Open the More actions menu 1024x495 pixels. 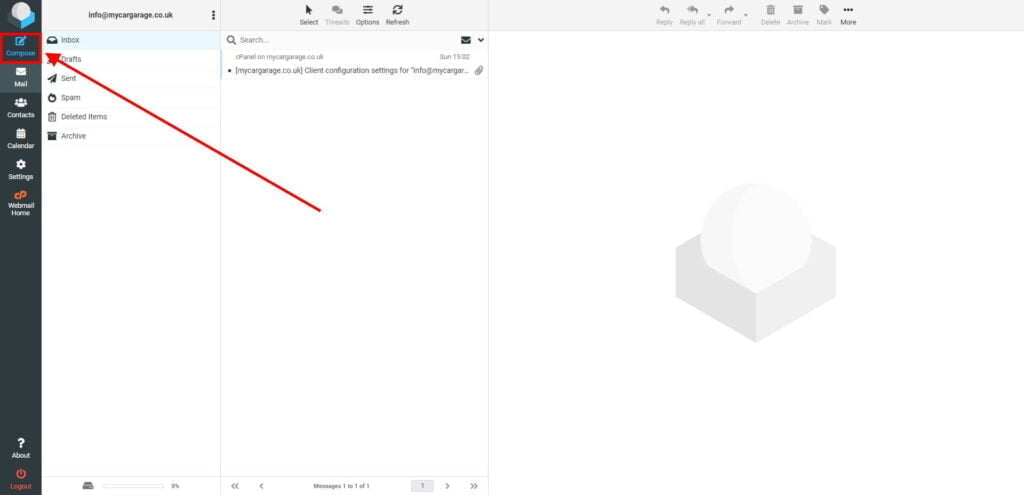[x=848, y=14]
